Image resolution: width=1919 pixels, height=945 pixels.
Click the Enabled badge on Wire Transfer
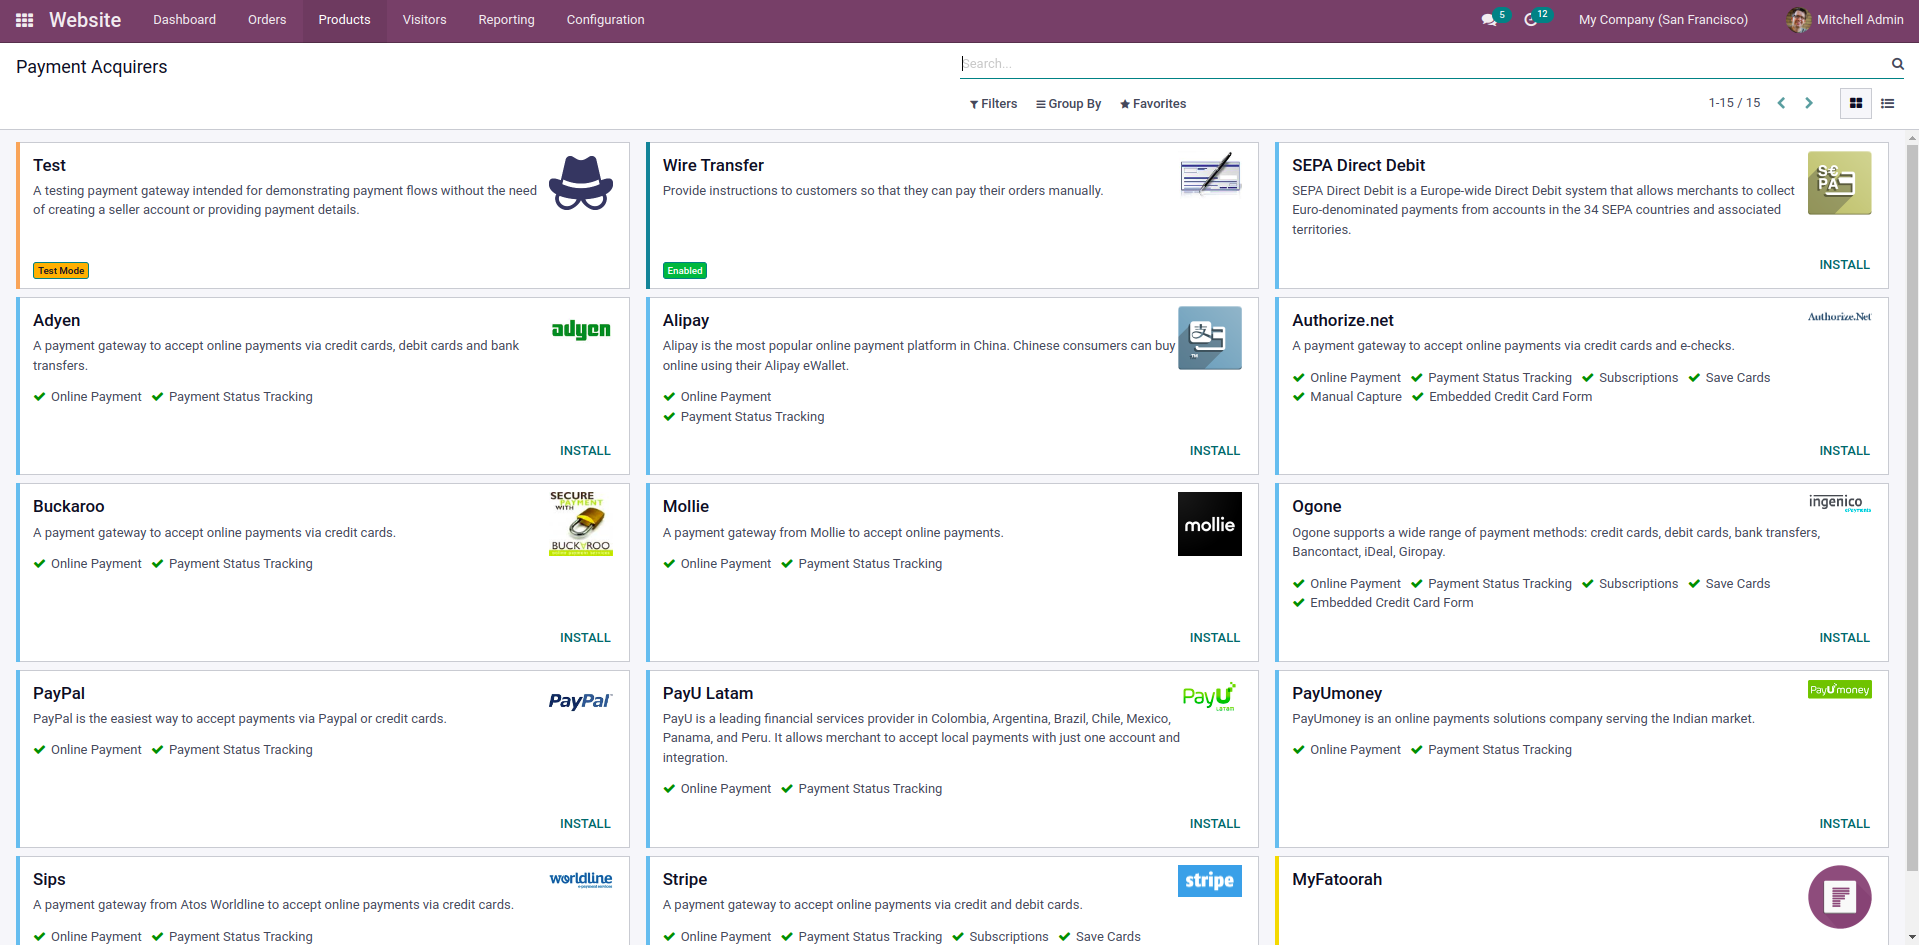(x=685, y=271)
